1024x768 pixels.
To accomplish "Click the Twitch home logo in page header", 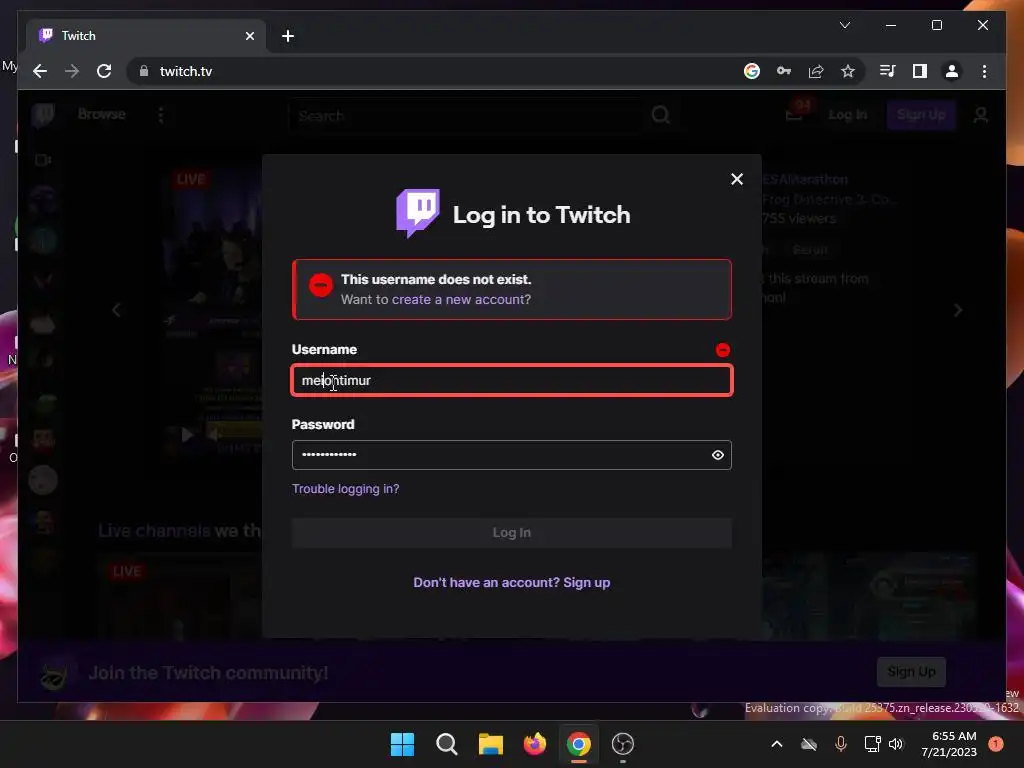I will (43, 115).
